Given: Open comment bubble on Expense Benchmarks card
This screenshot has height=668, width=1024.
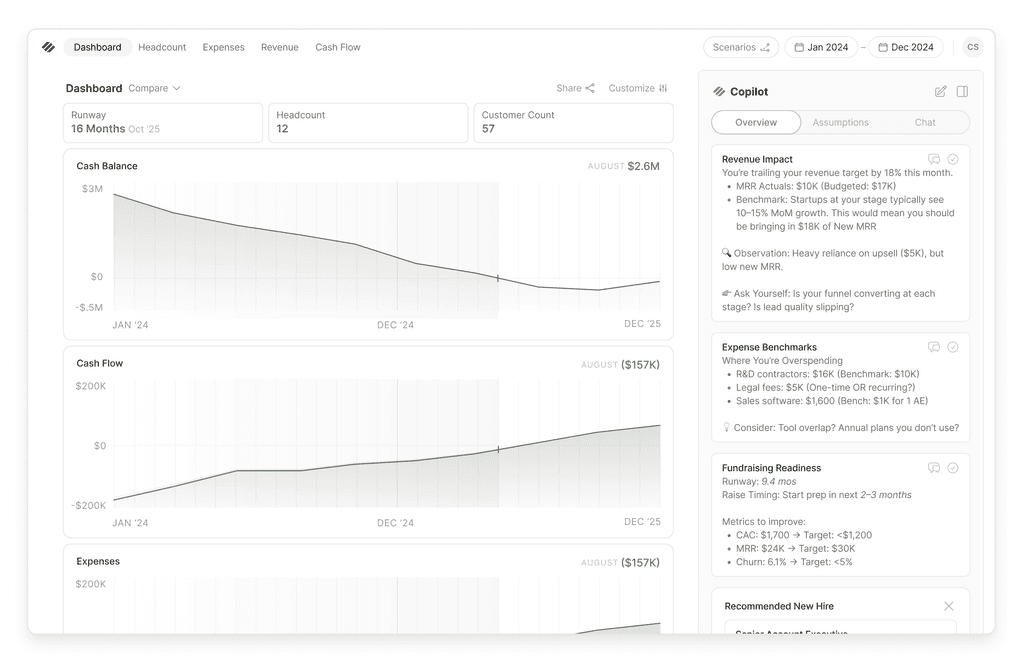Looking at the screenshot, I should click(x=933, y=346).
